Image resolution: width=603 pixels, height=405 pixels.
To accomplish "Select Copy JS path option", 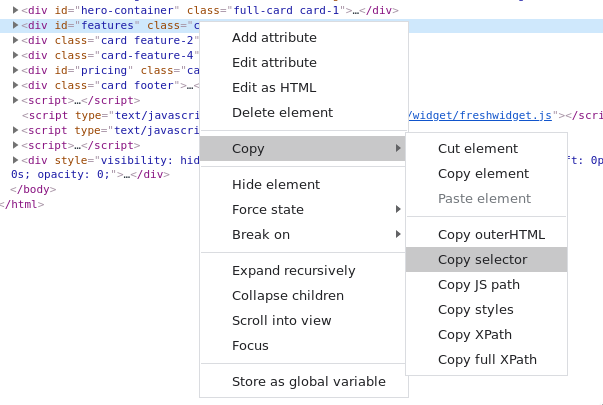I will point(478,284).
